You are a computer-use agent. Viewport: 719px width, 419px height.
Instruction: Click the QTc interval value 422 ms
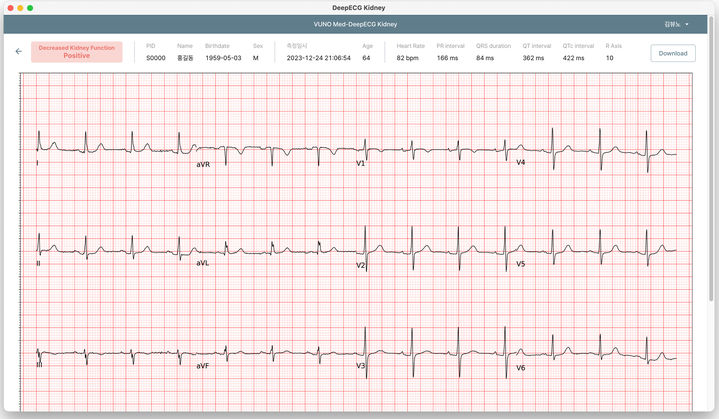[x=574, y=59]
